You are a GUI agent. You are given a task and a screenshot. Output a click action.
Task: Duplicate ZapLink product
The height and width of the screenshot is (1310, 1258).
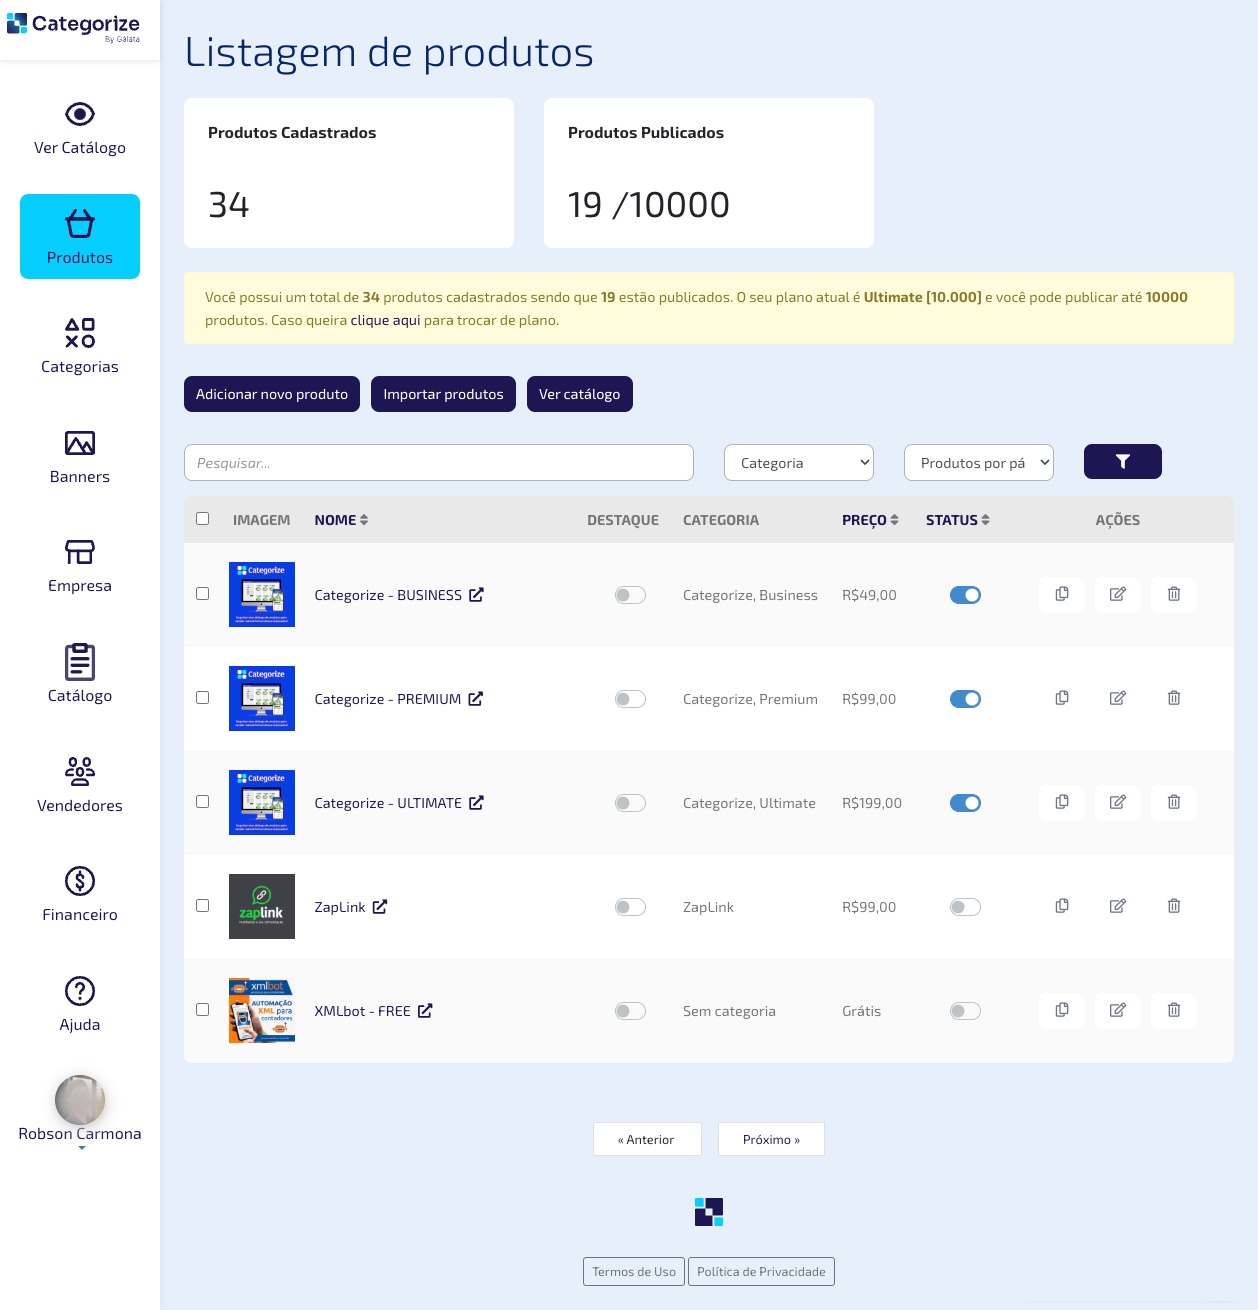click(x=1062, y=906)
